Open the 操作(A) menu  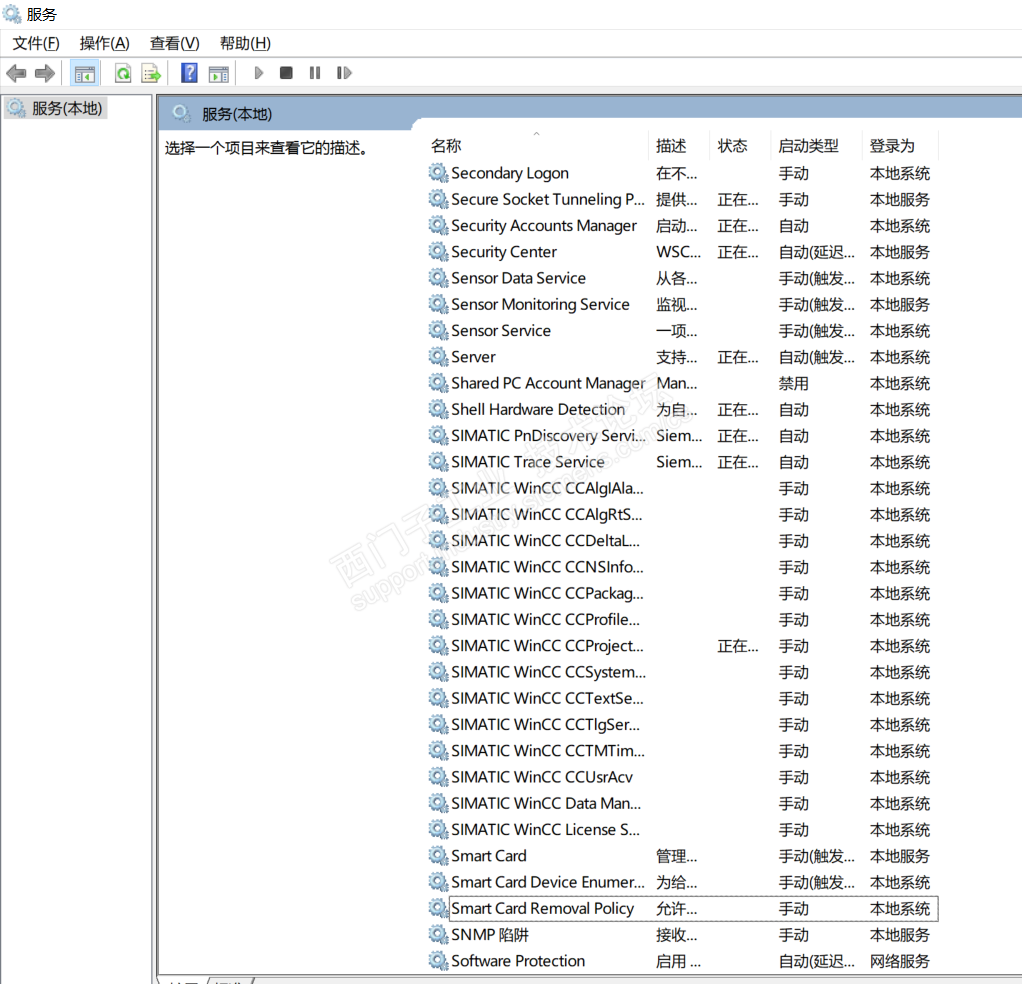click(x=104, y=43)
